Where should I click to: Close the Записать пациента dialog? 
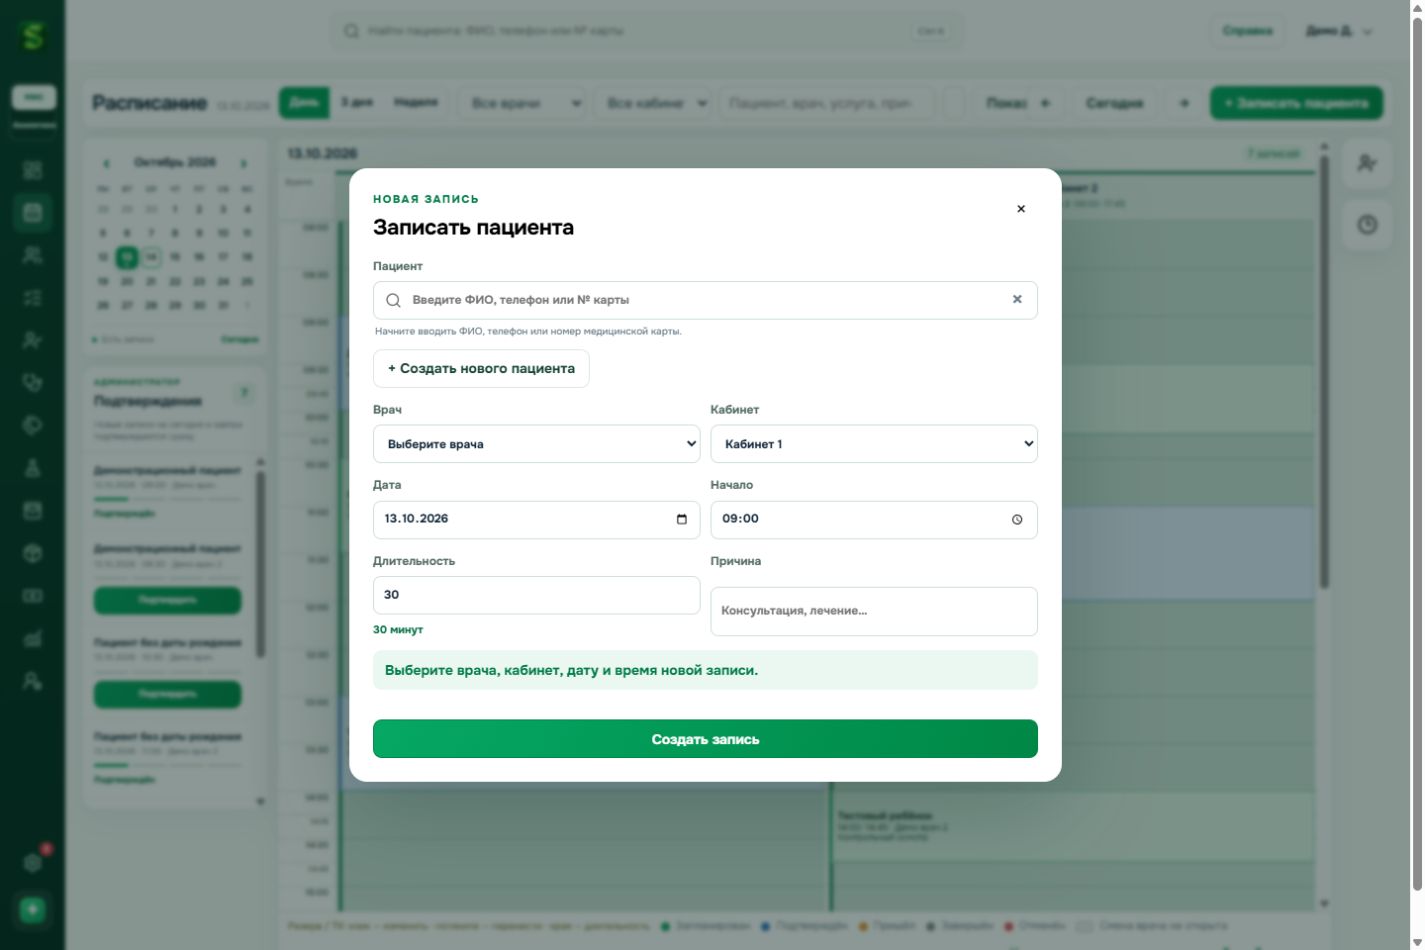pyautogui.click(x=1021, y=209)
